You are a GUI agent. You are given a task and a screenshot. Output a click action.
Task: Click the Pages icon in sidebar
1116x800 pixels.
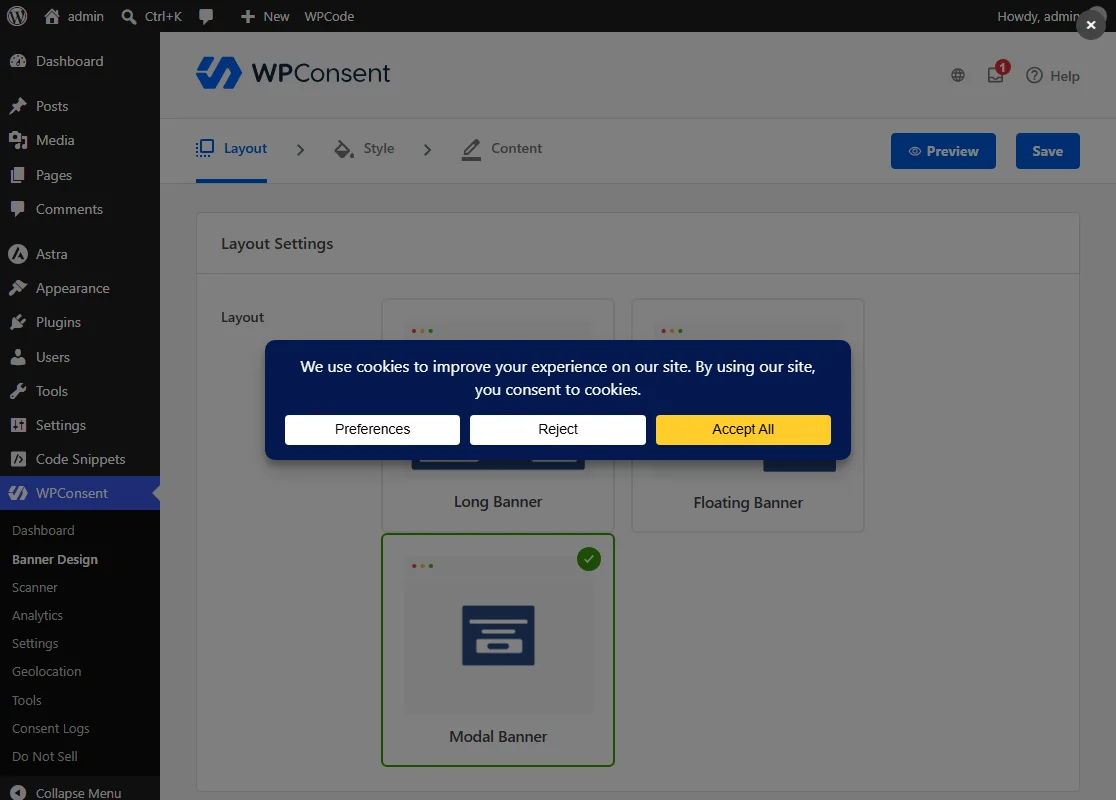[x=19, y=175]
